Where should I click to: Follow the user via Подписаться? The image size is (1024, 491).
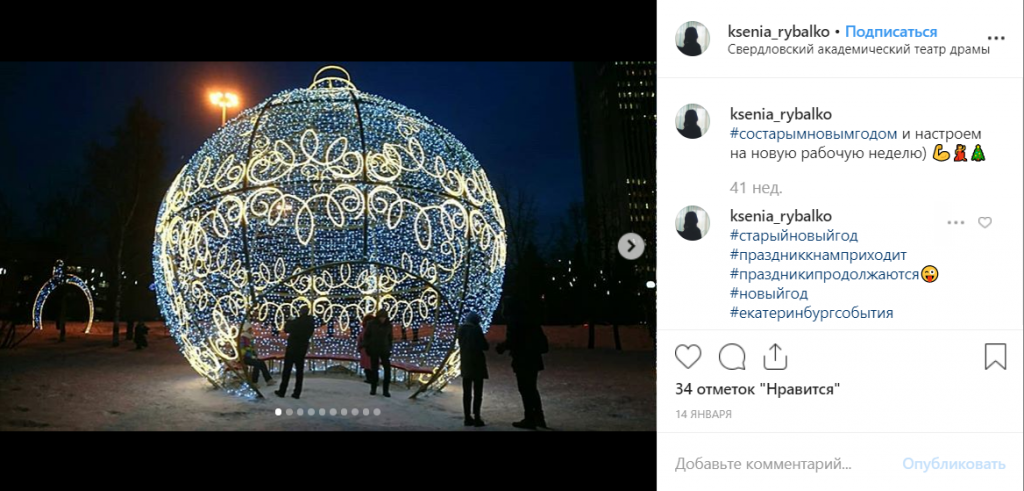tap(891, 31)
